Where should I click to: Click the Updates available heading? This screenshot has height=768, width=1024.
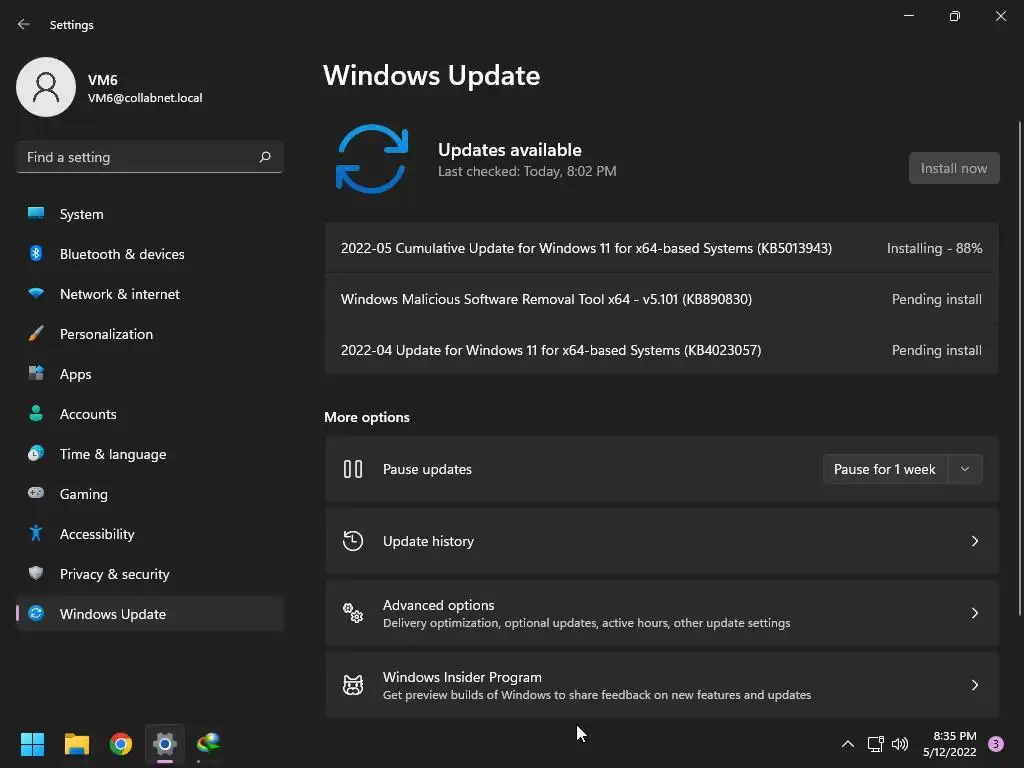509,150
